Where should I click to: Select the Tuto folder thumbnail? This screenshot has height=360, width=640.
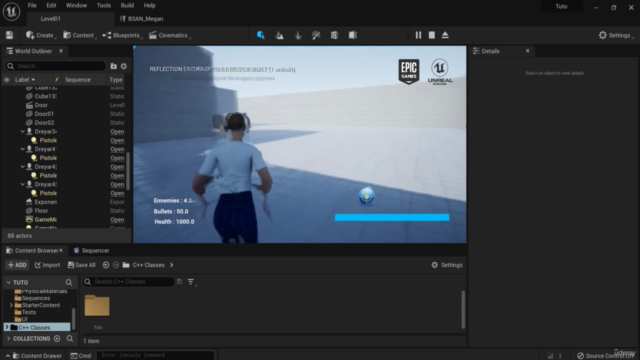pyautogui.click(x=97, y=305)
